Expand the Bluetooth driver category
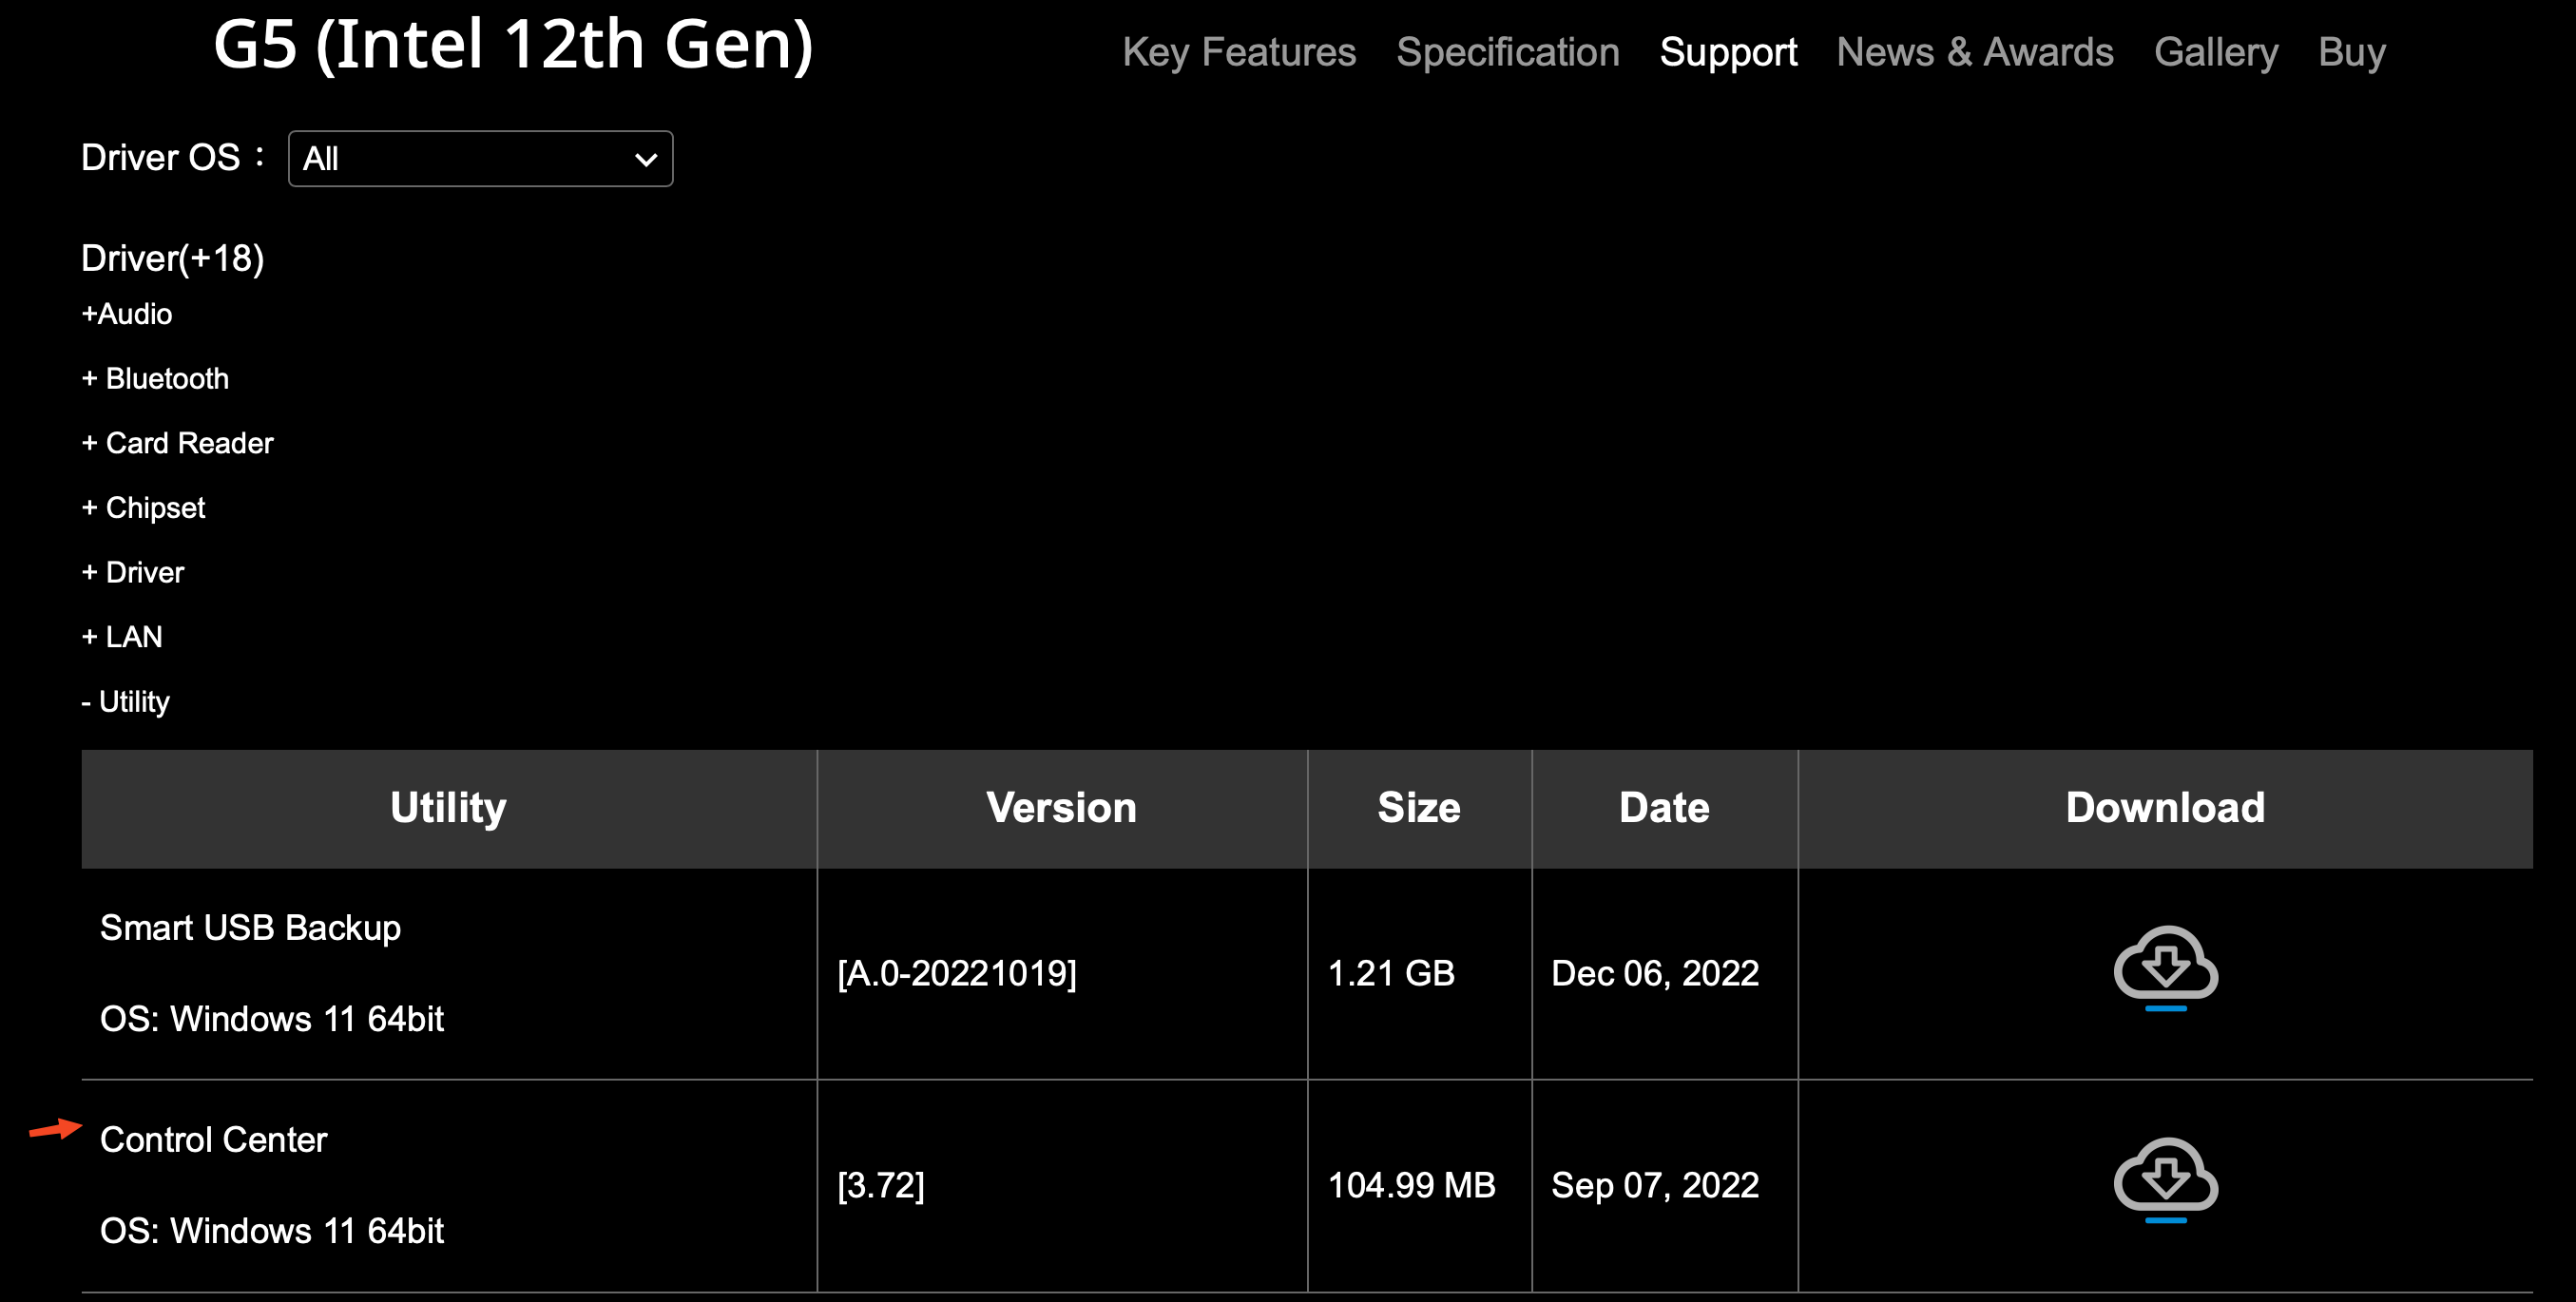This screenshot has width=2576, height=1302. coord(156,379)
